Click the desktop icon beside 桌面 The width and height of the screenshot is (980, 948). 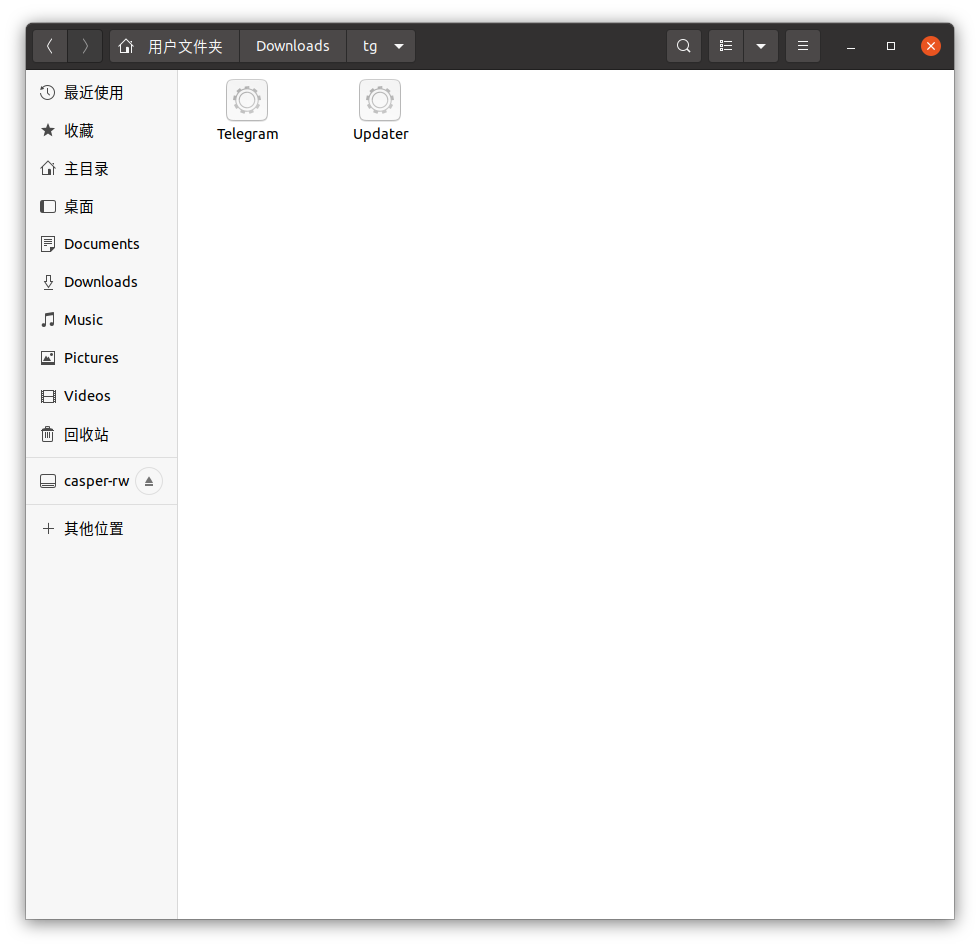coord(48,206)
